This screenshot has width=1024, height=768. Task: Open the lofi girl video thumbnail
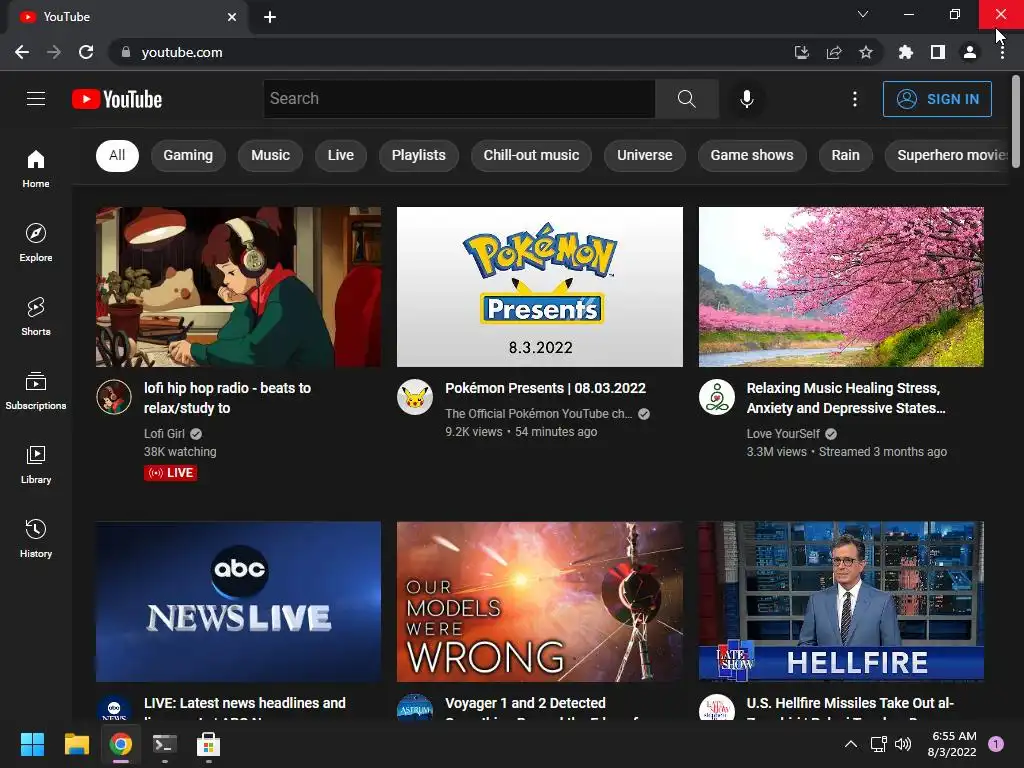coord(238,287)
